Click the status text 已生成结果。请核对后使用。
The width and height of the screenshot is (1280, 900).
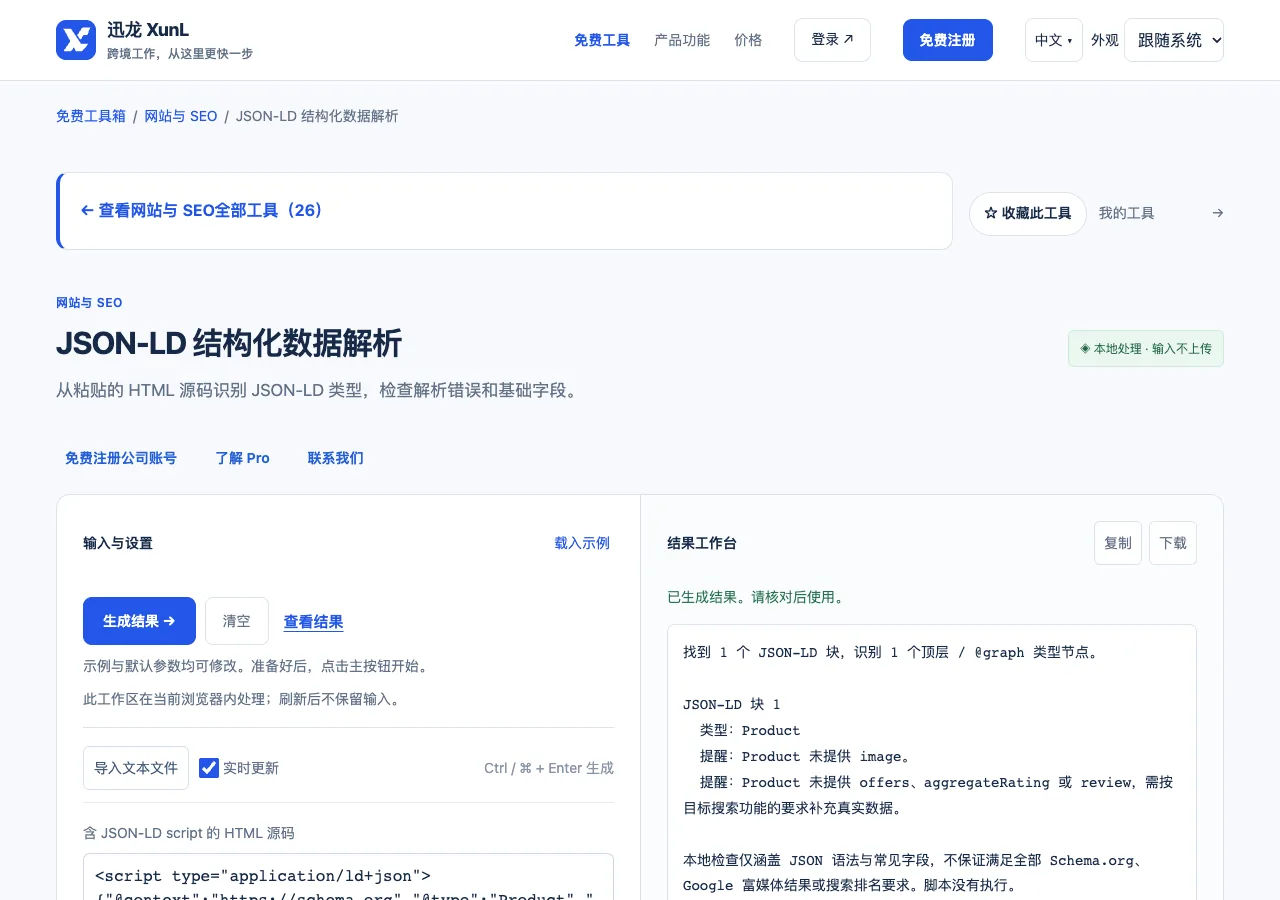[757, 597]
